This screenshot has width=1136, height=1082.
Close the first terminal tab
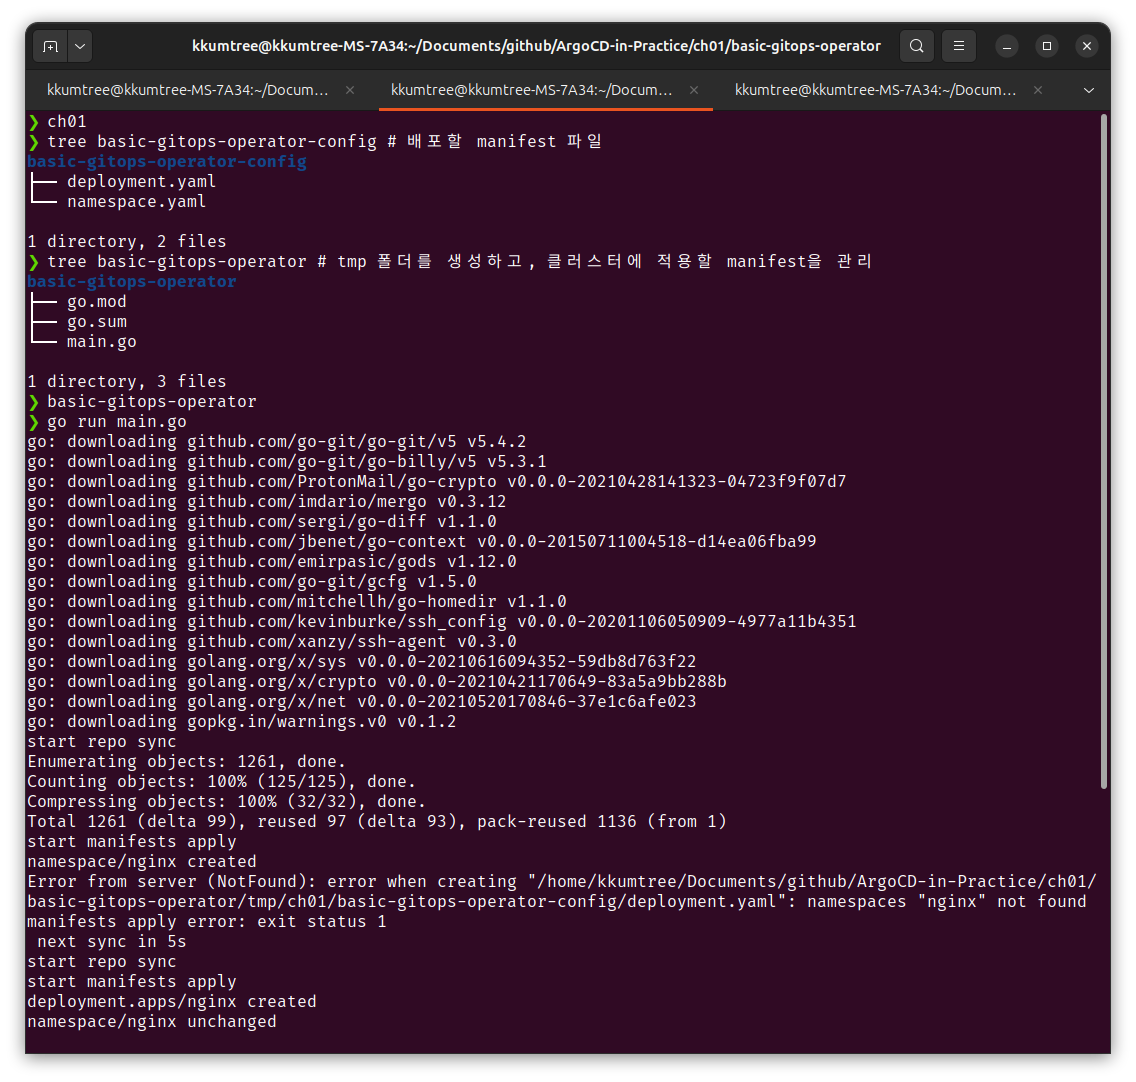tap(350, 90)
